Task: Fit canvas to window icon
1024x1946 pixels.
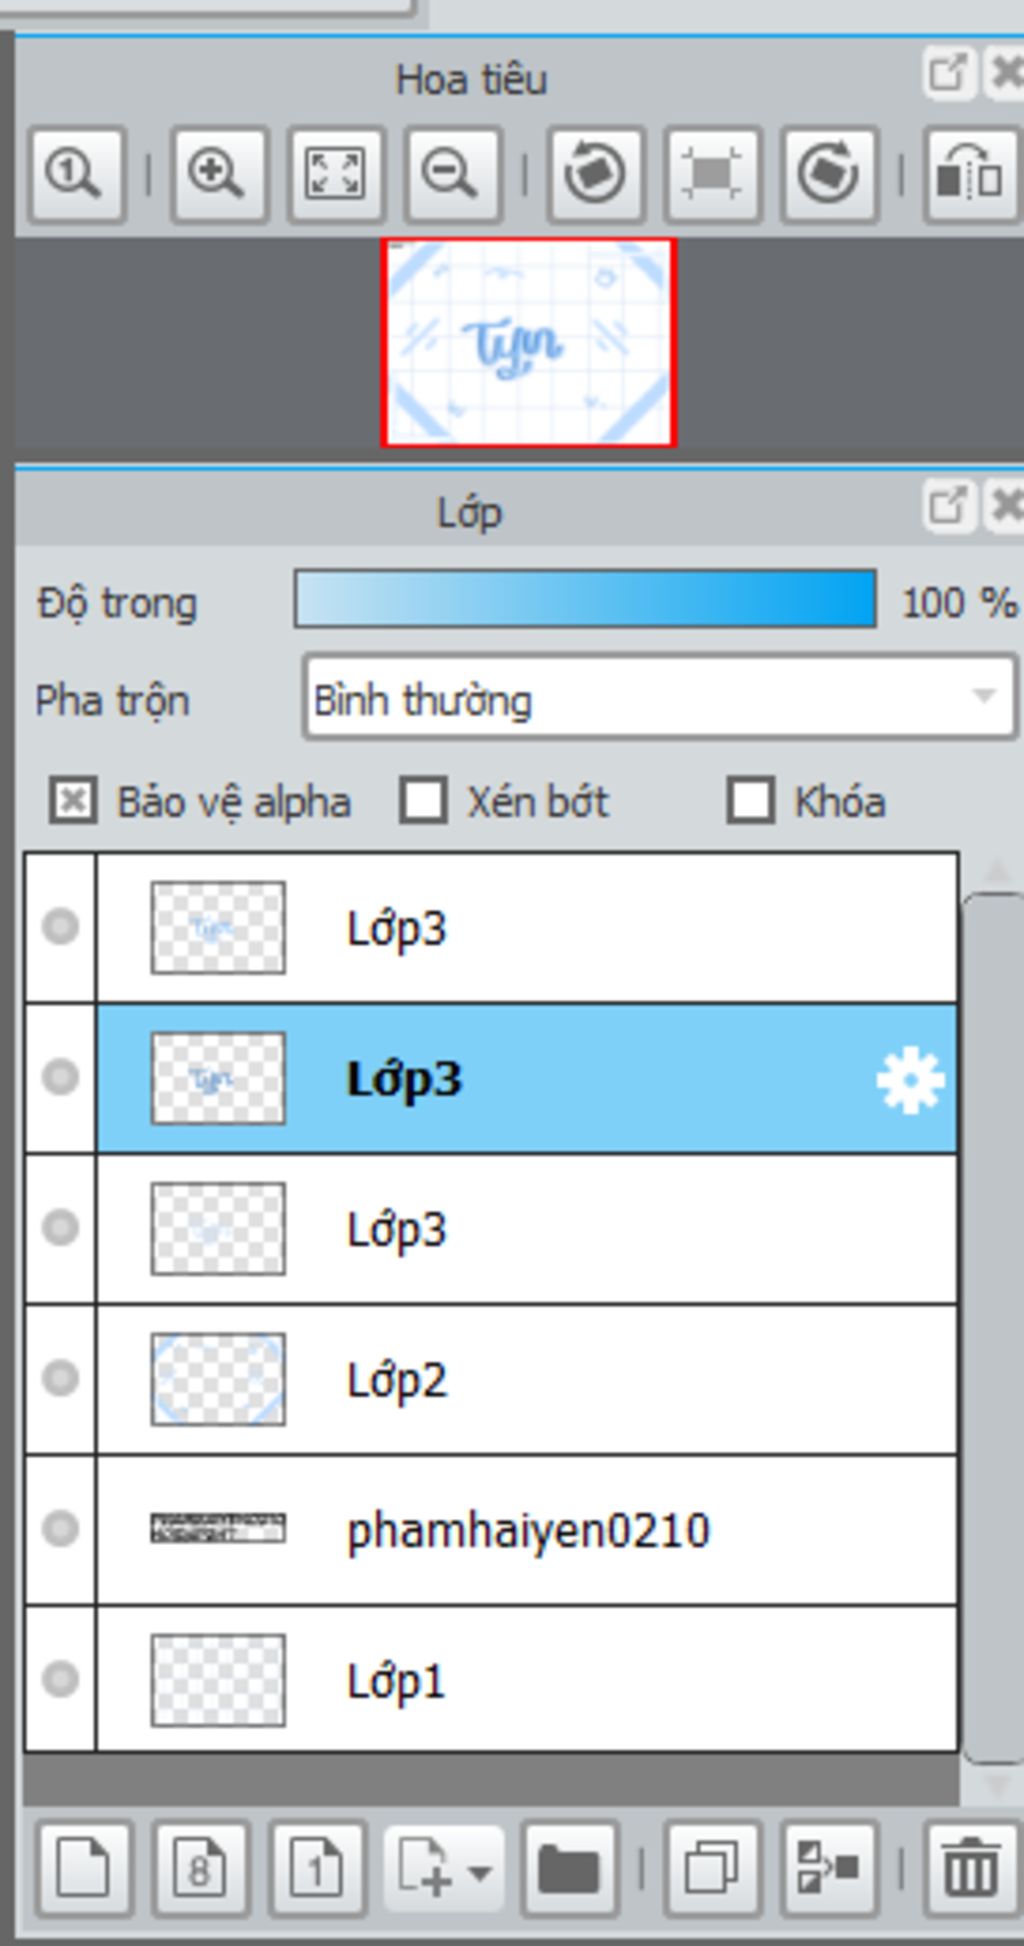Action: (x=335, y=174)
